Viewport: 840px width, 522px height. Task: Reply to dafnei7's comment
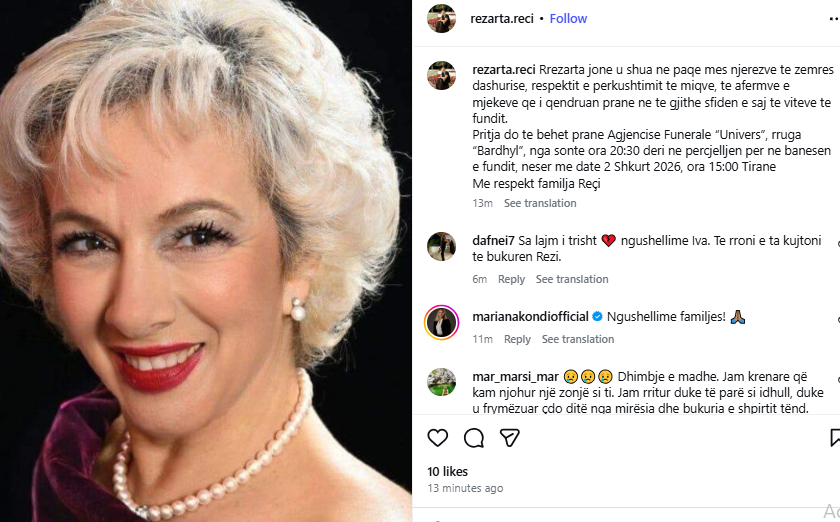(511, 279)
